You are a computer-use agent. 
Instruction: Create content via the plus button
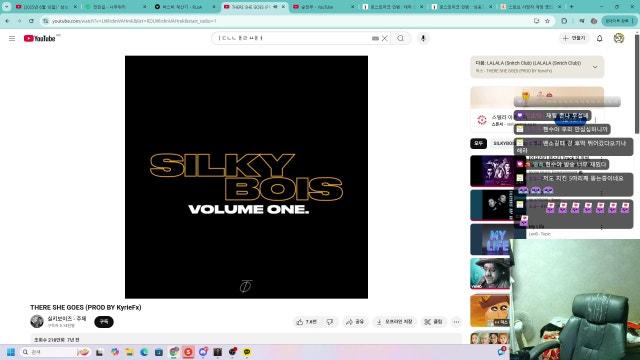(574, 38)
